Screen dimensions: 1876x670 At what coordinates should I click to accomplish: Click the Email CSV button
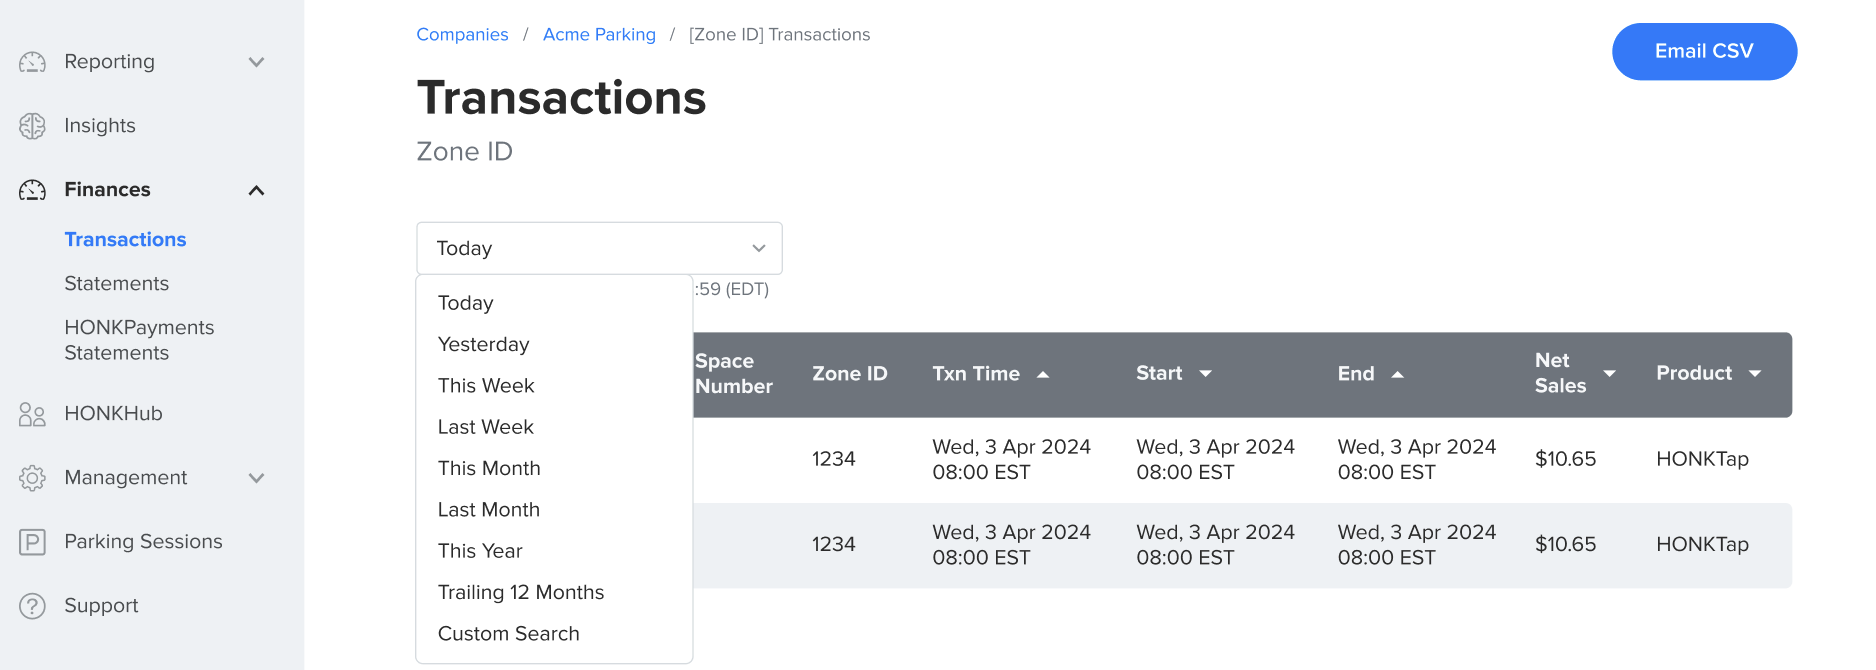[x=1704, y=51]
